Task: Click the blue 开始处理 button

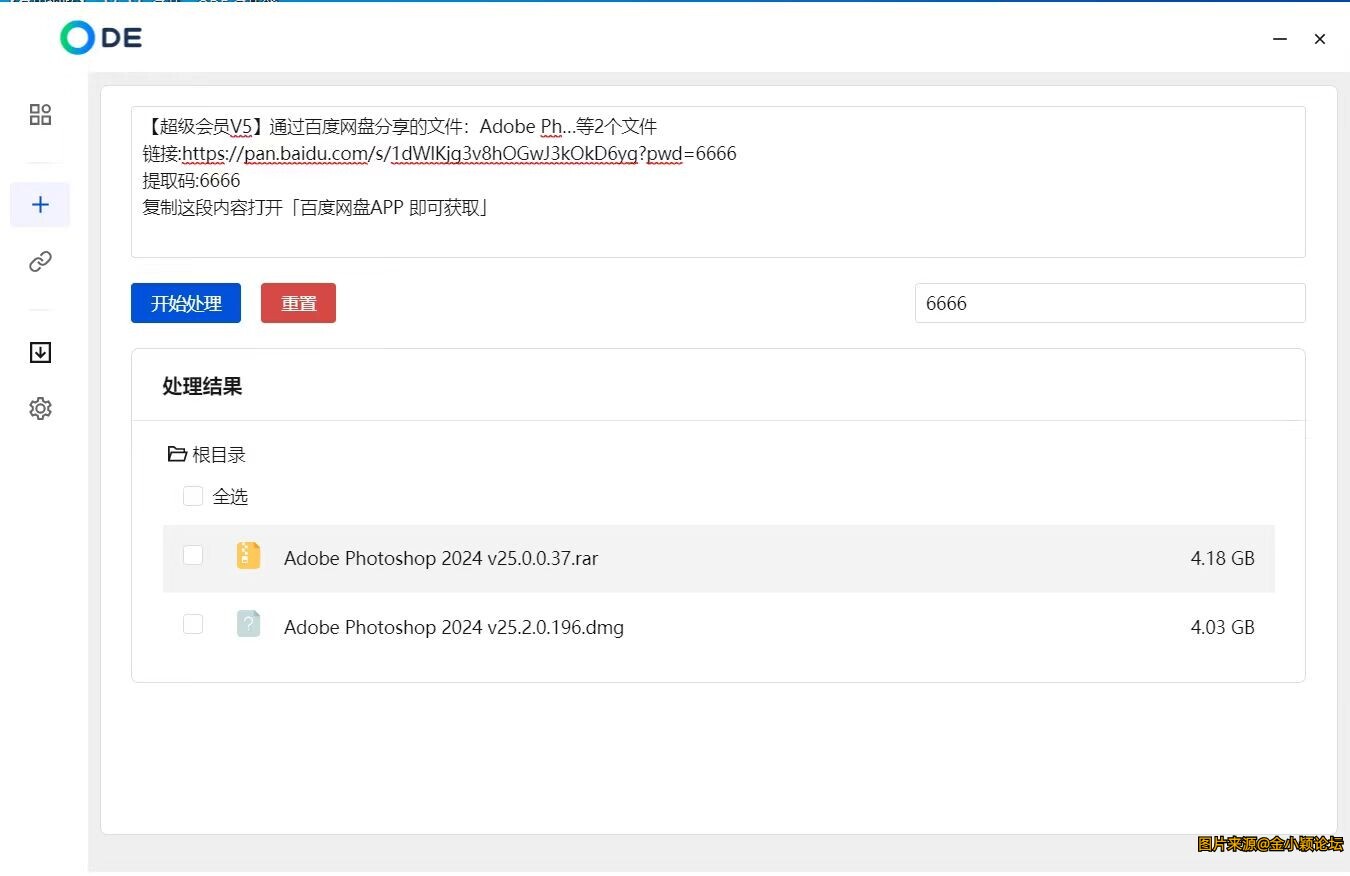Action: [x=186, y=303]
